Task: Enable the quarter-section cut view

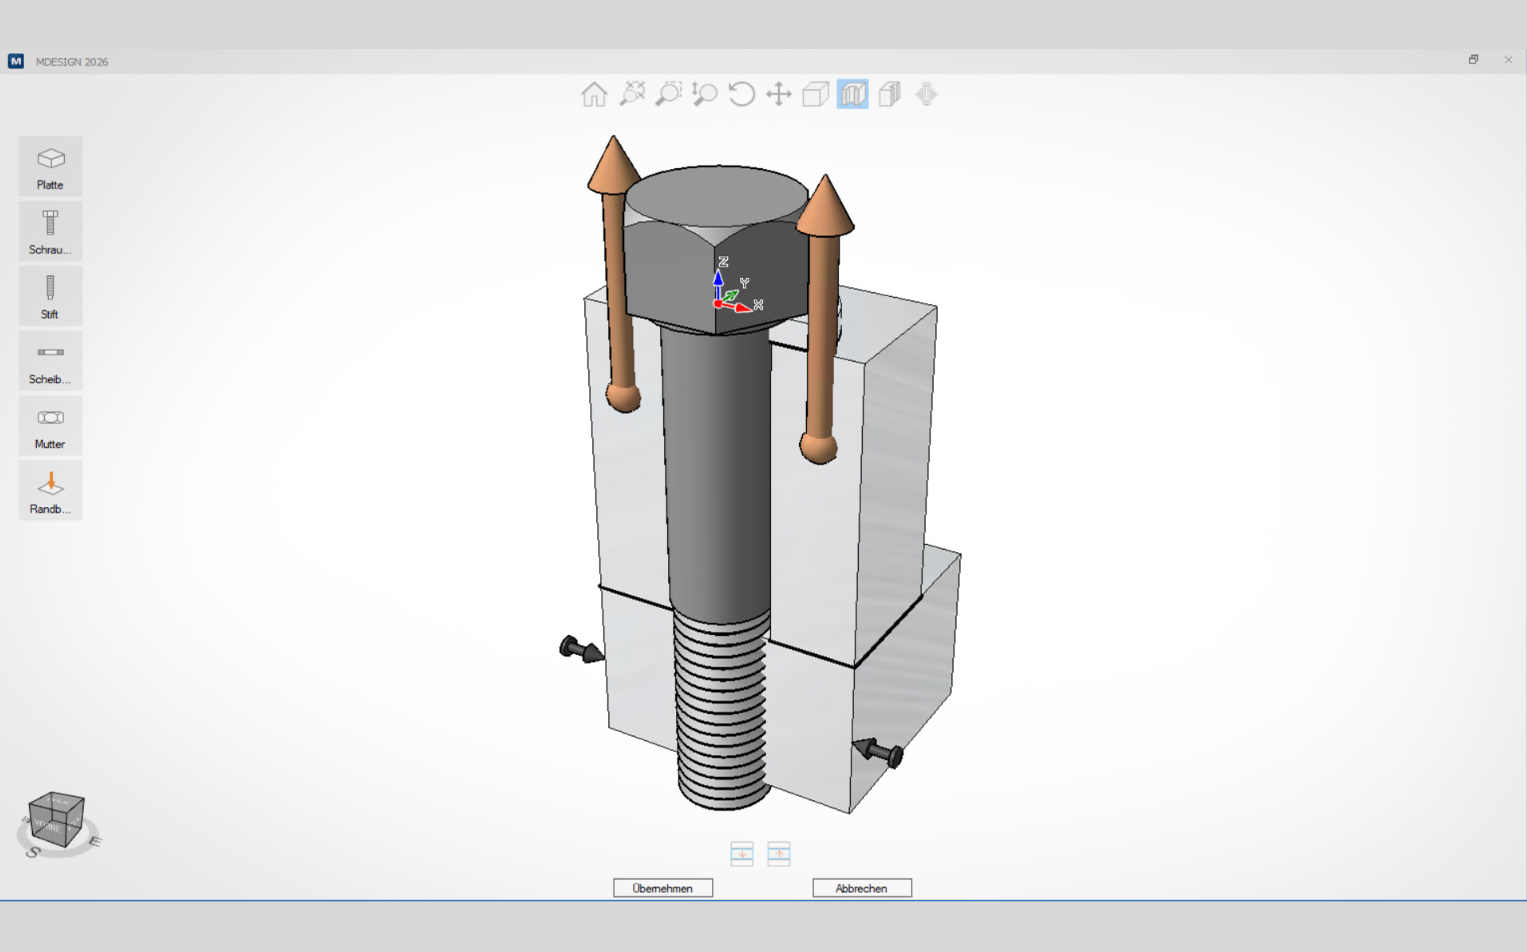Action: coord(889,94)
